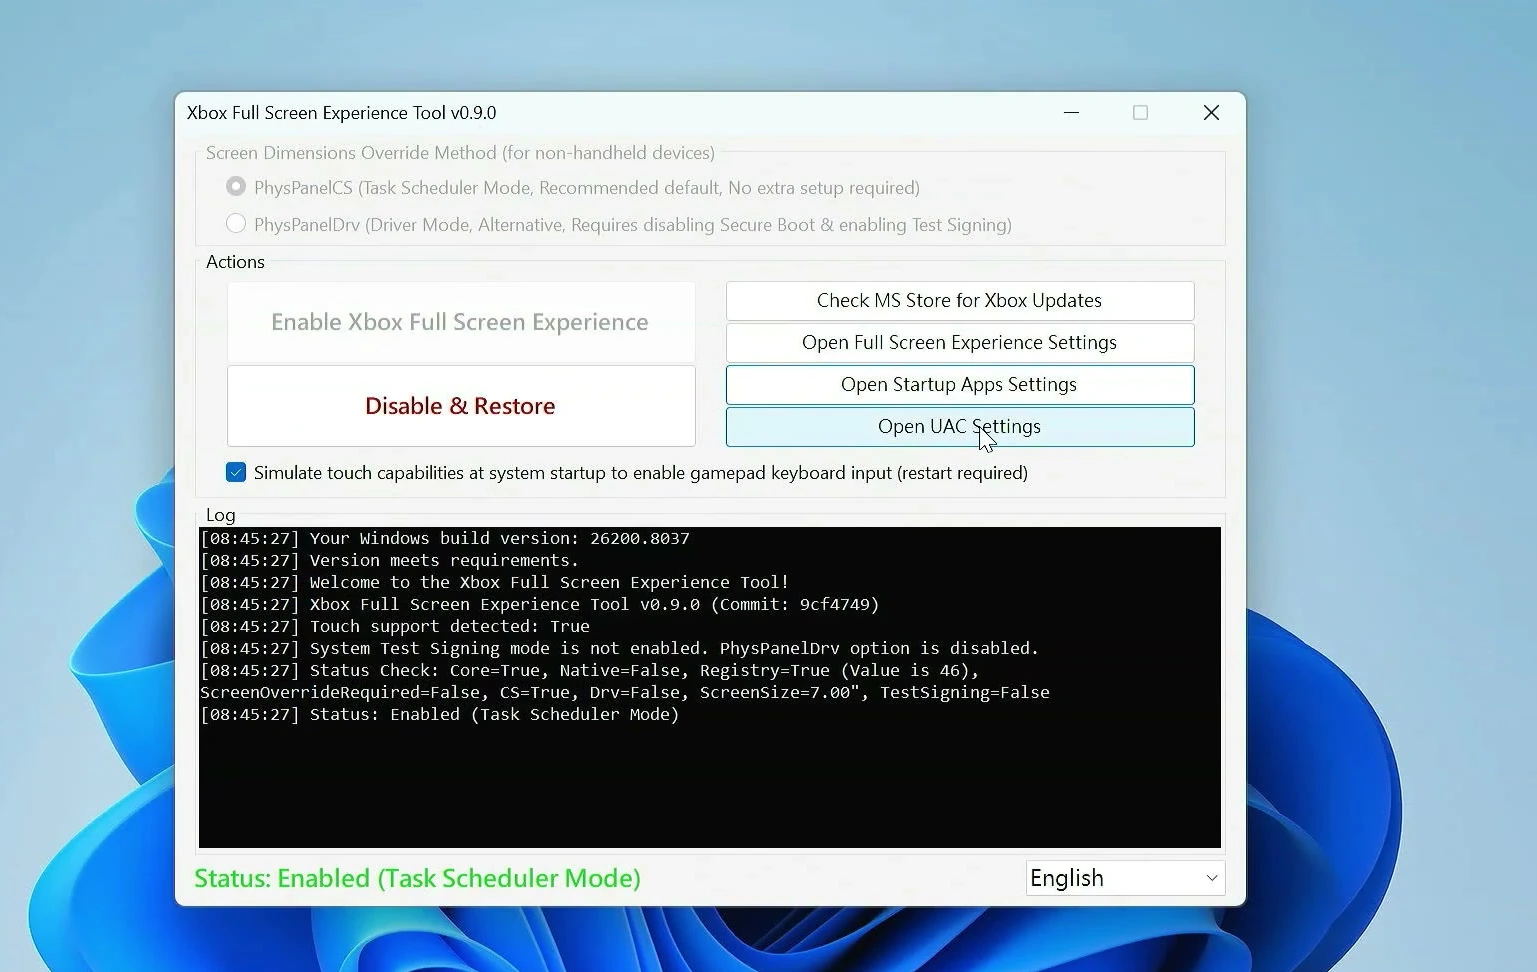Open Full Screen Experience Settings
This screenshot has height=972, width=1537.
tap(960, 343)
